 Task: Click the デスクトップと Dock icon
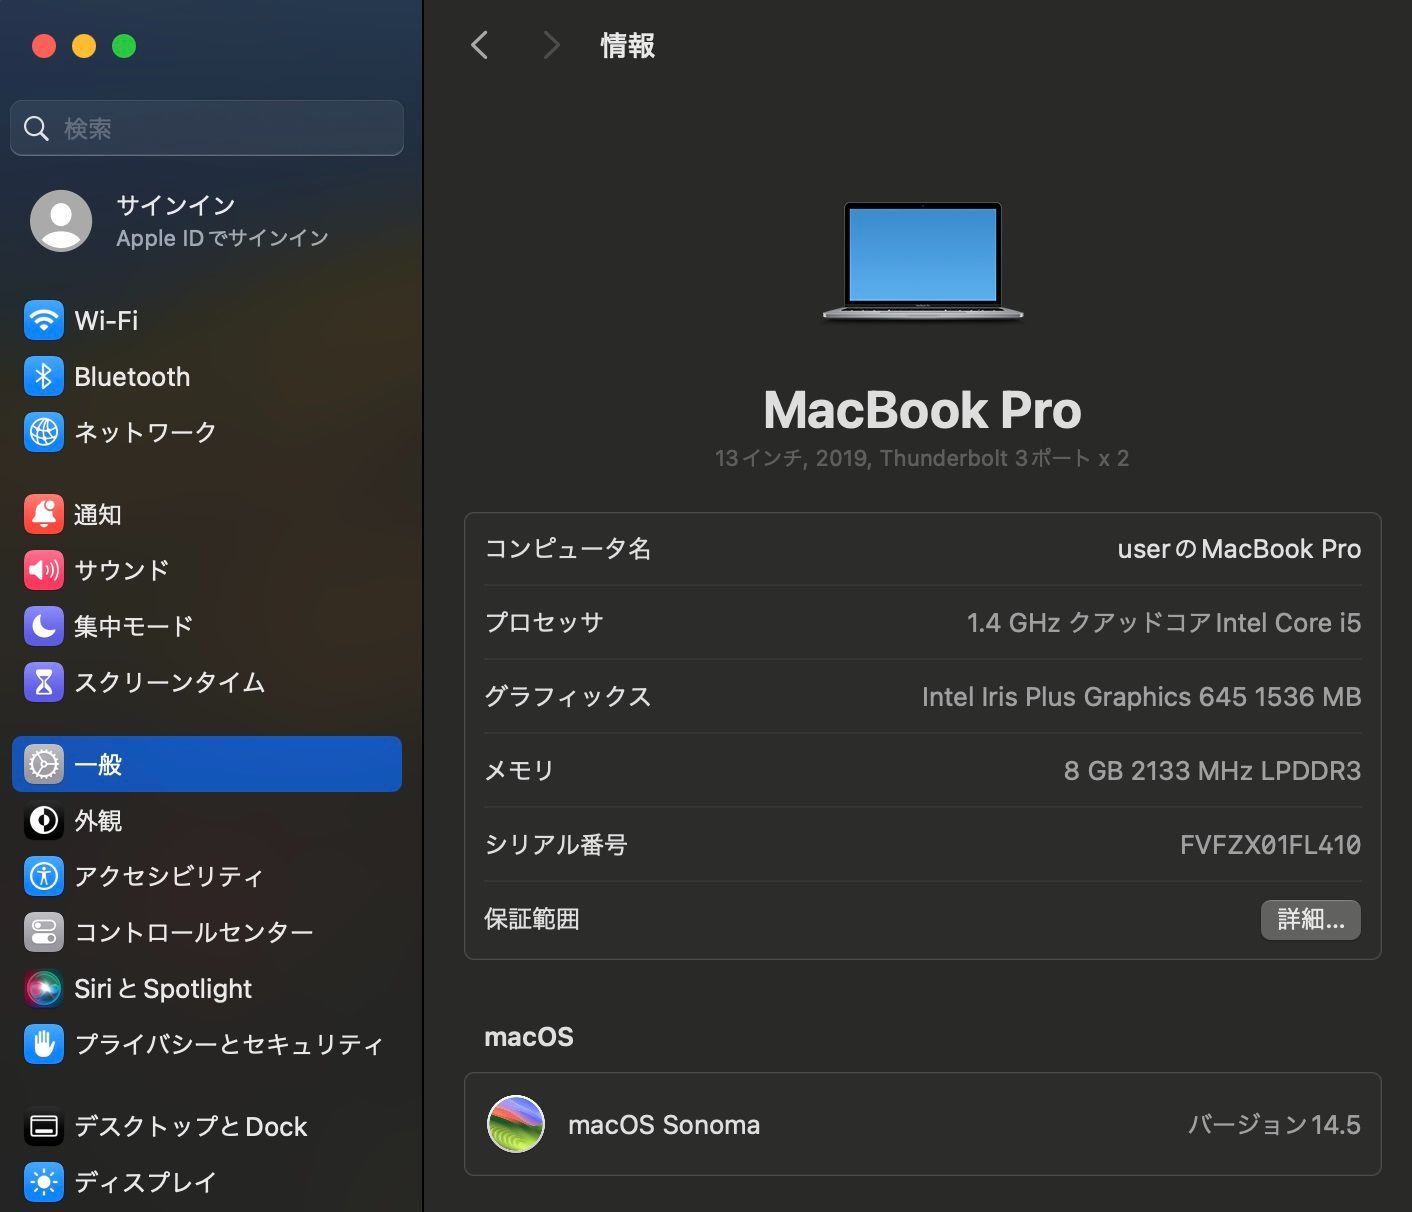point(43,1126)
